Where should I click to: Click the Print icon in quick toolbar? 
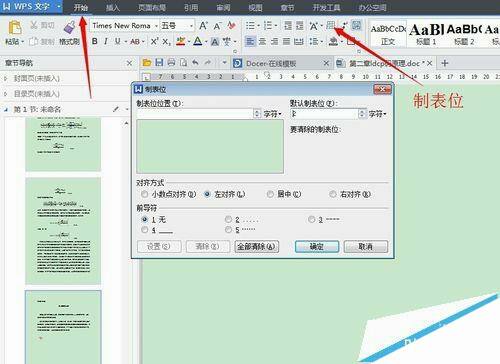pos(171,62)
